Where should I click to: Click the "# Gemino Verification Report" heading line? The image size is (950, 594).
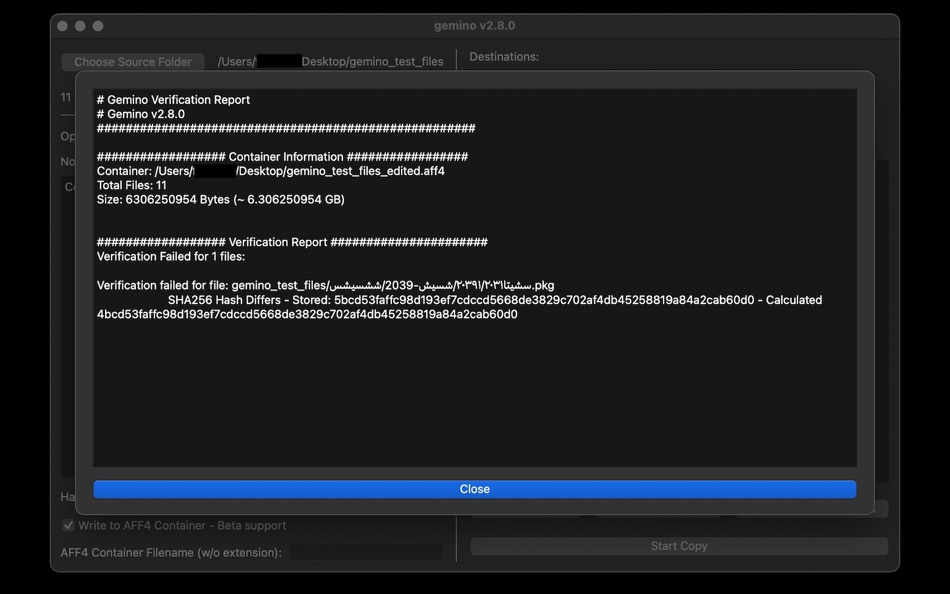173,99
